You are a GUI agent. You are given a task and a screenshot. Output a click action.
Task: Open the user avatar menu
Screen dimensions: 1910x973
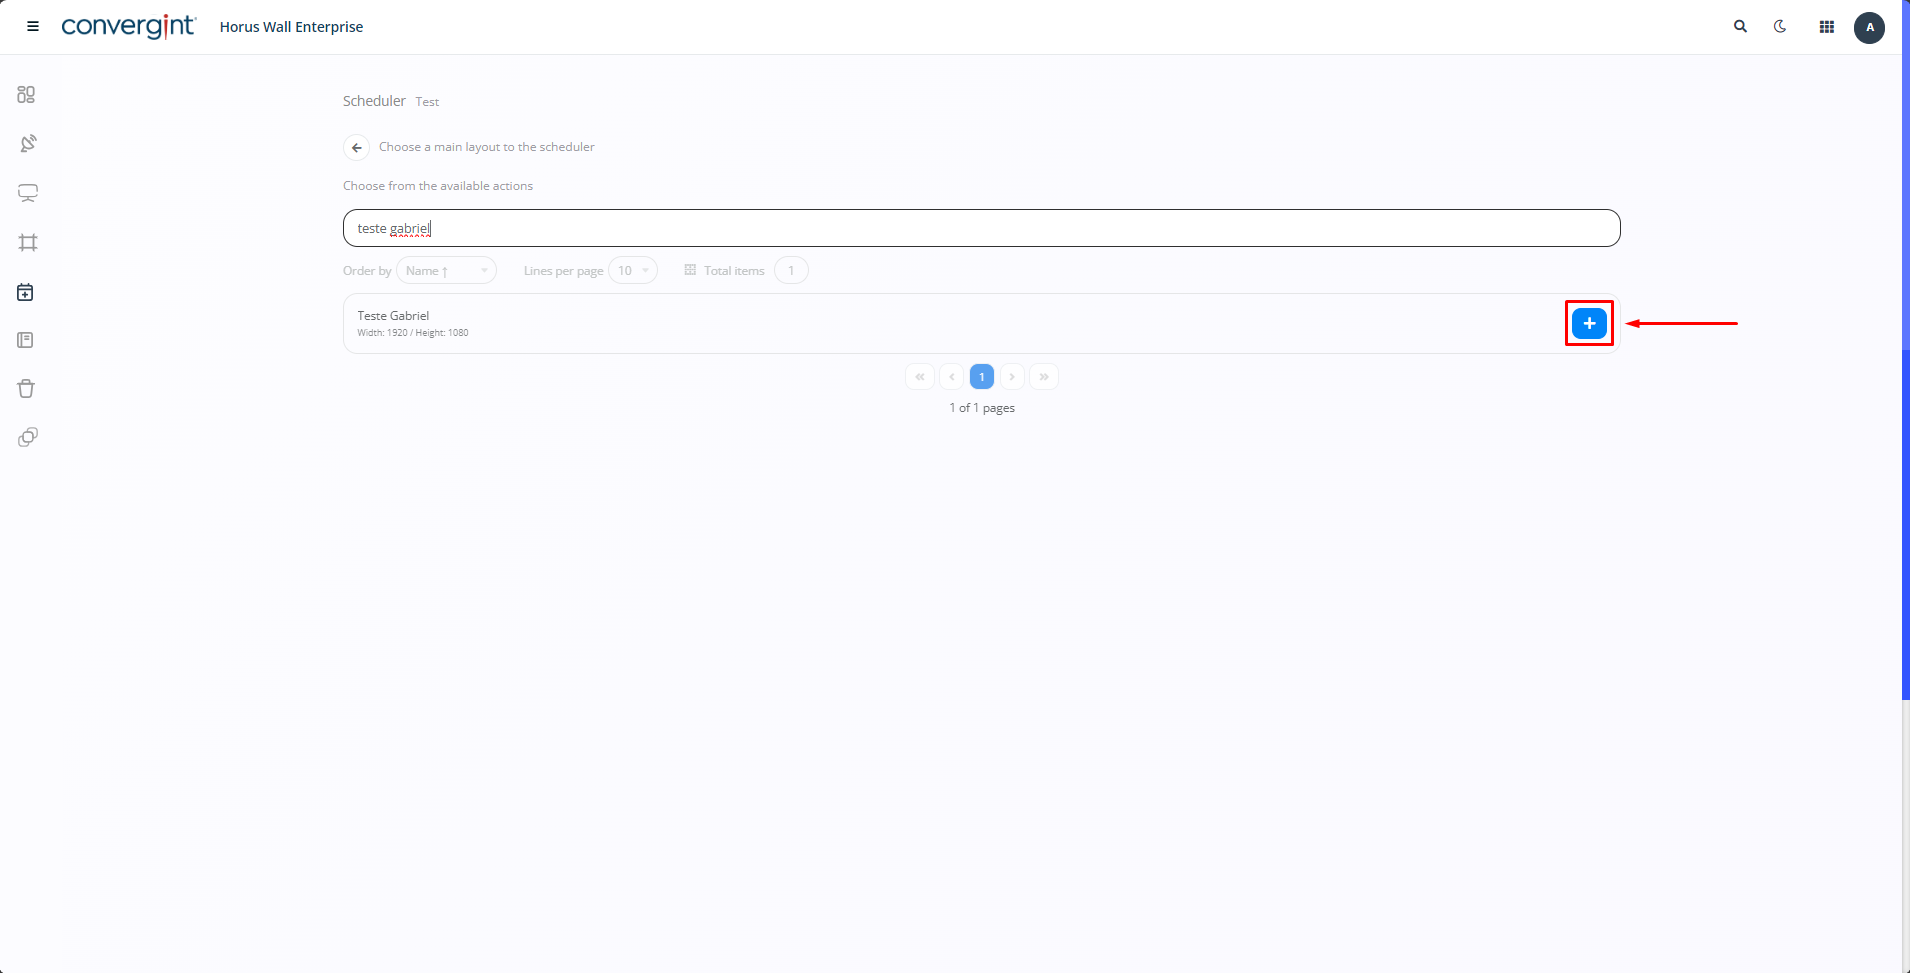1869,27
